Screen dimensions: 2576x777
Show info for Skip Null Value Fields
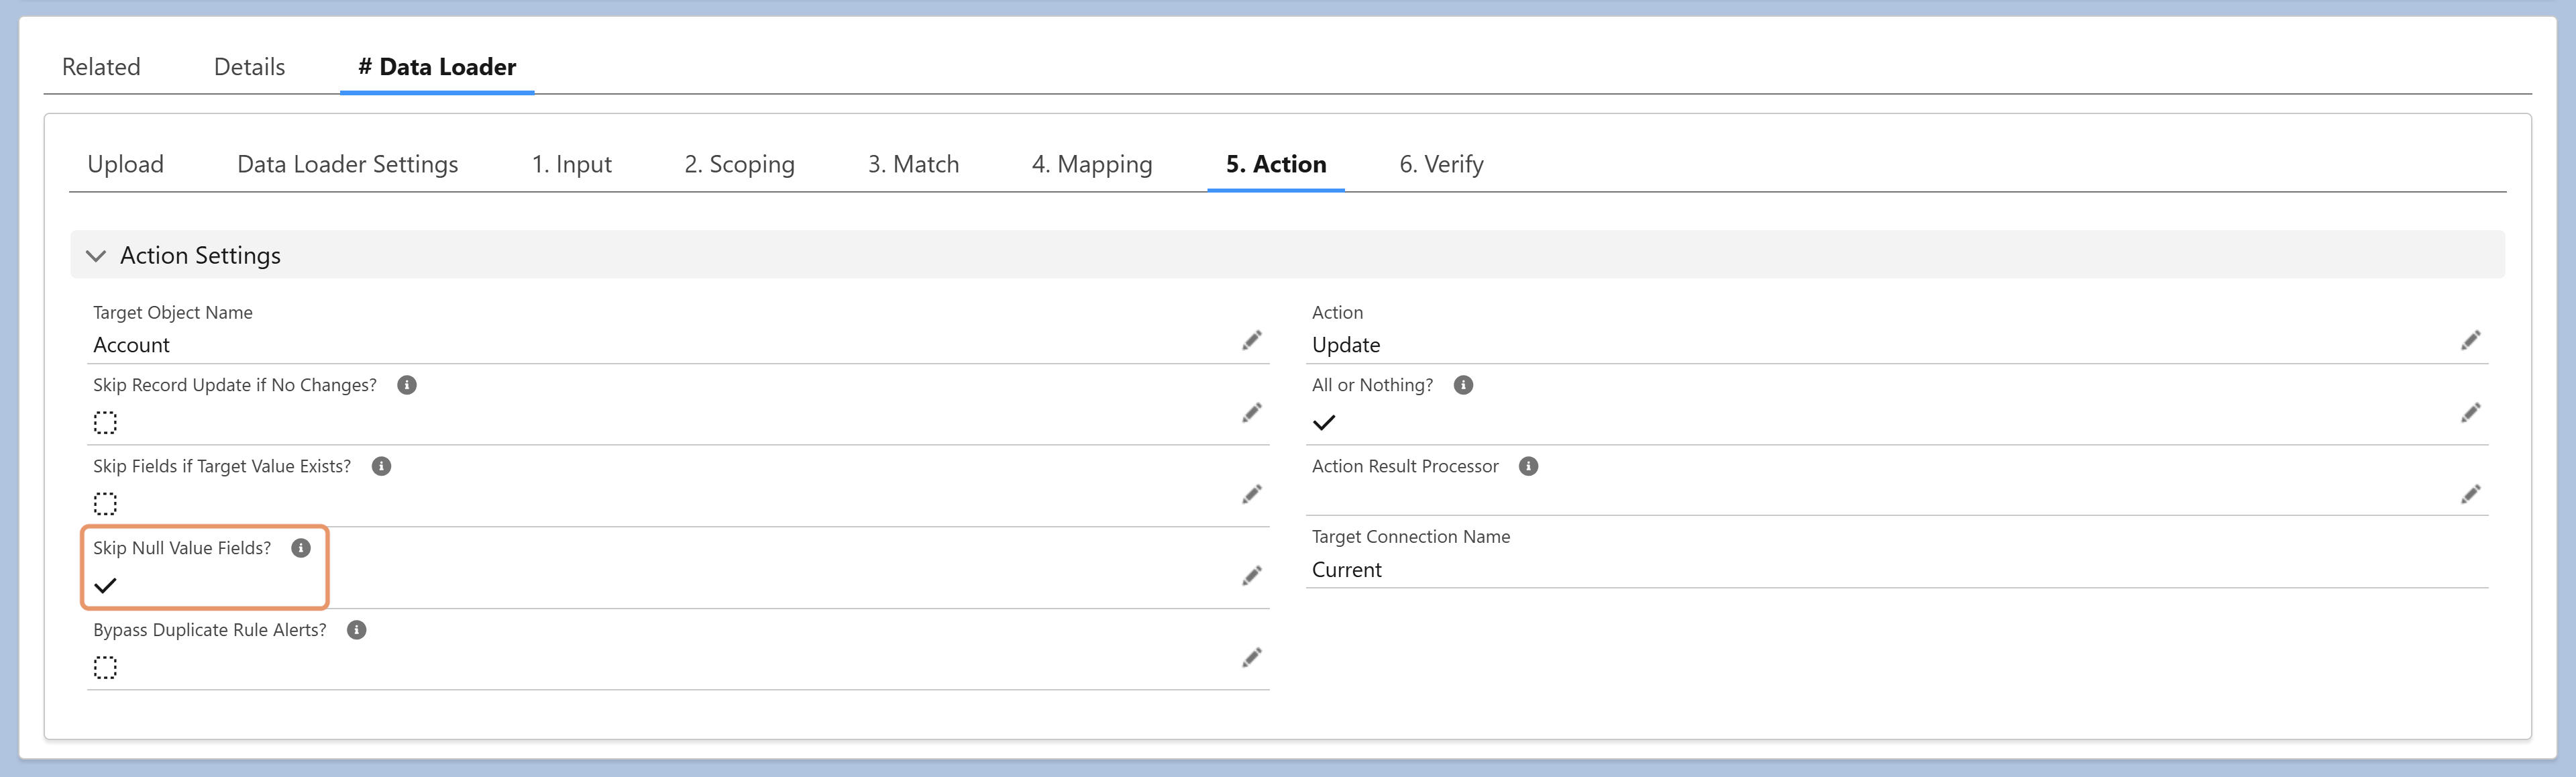click(x=301, y=548)
